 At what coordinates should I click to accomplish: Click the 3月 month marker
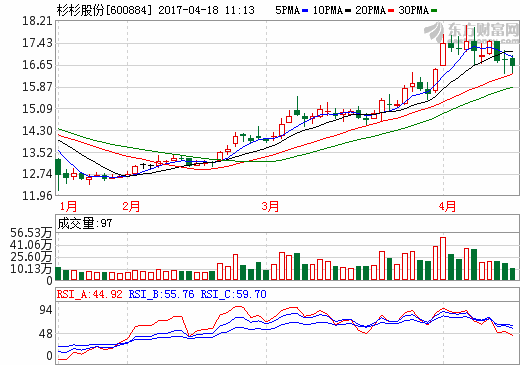[x=270, y=207]
